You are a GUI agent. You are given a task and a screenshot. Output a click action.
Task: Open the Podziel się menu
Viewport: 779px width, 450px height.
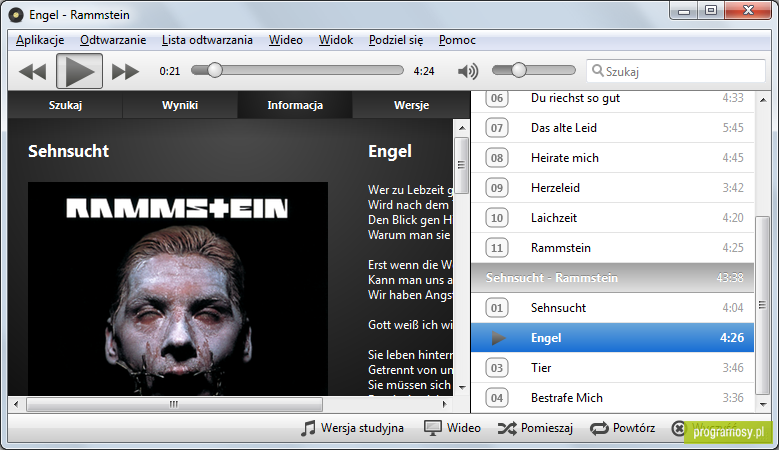pos(396,40)
